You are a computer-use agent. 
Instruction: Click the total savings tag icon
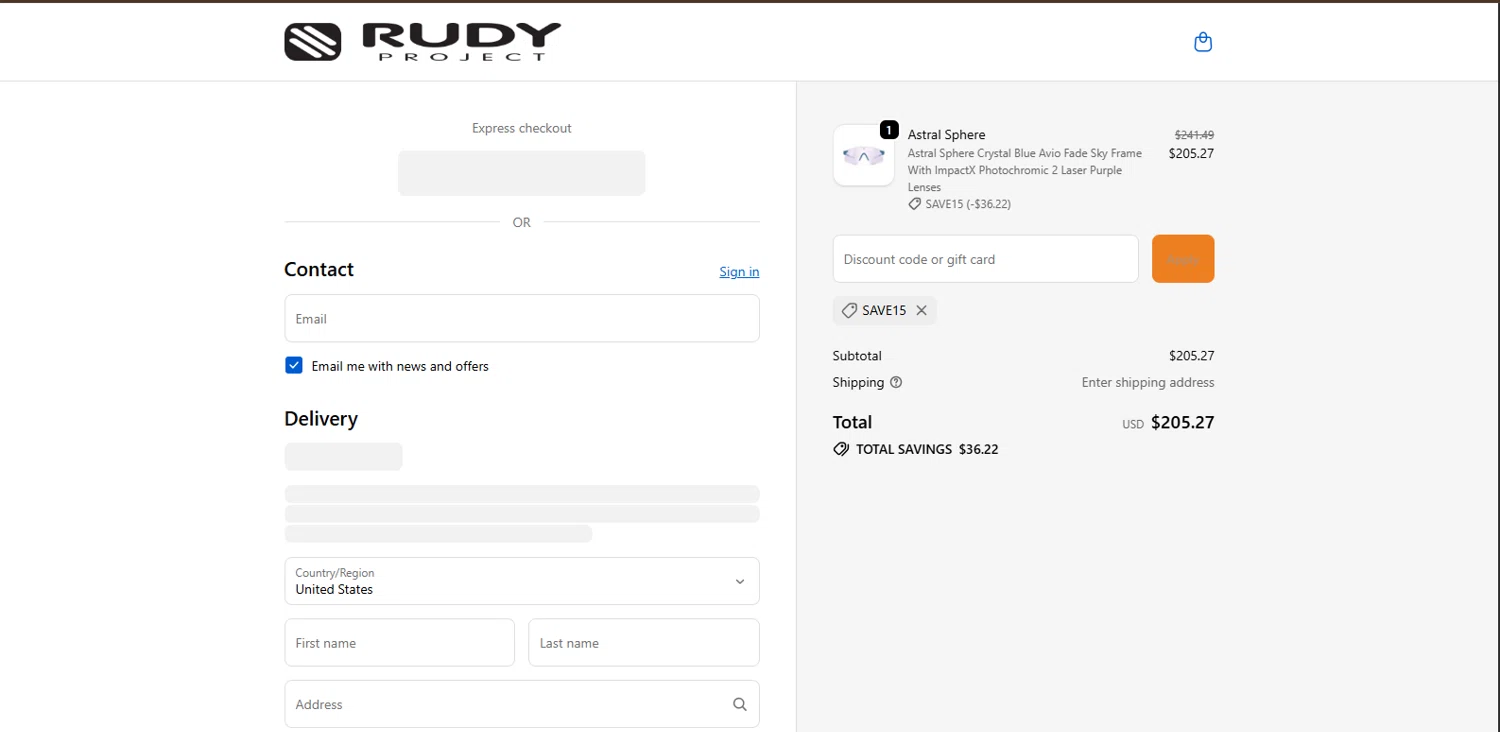841,450
